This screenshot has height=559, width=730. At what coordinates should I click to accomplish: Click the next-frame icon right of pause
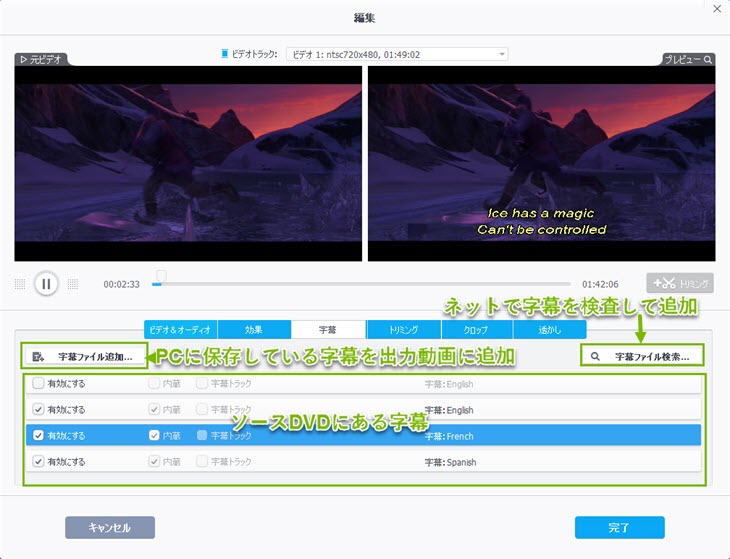(x=73, y=284)
